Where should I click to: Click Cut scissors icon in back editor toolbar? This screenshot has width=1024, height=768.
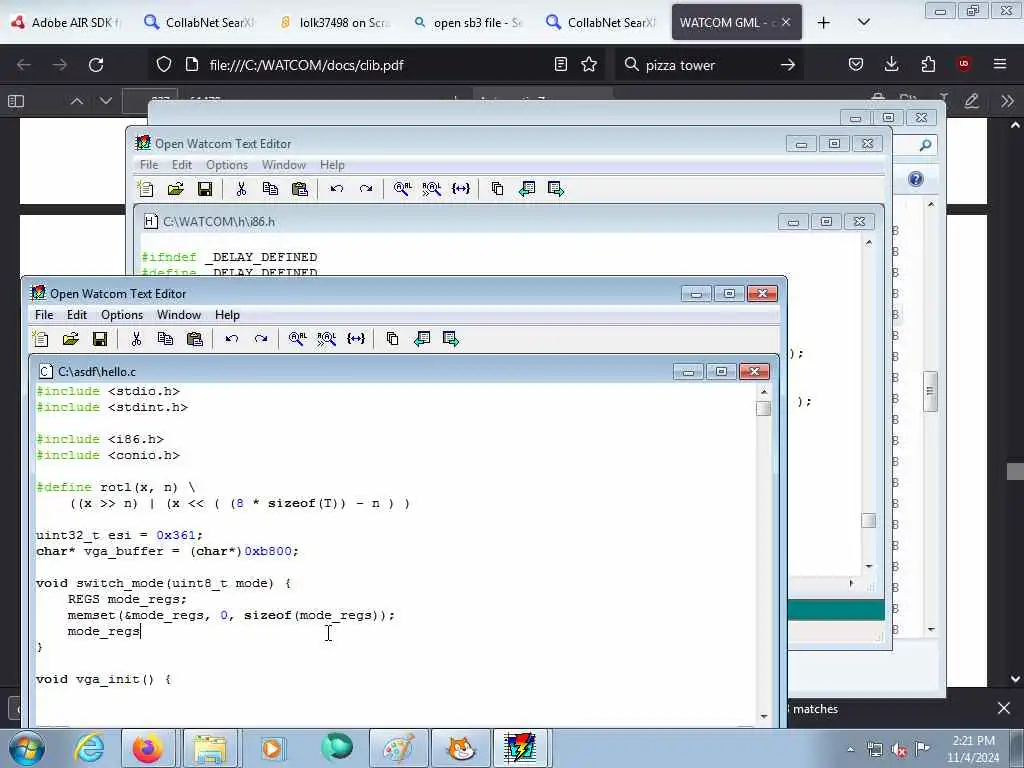(x=241, y=189)
